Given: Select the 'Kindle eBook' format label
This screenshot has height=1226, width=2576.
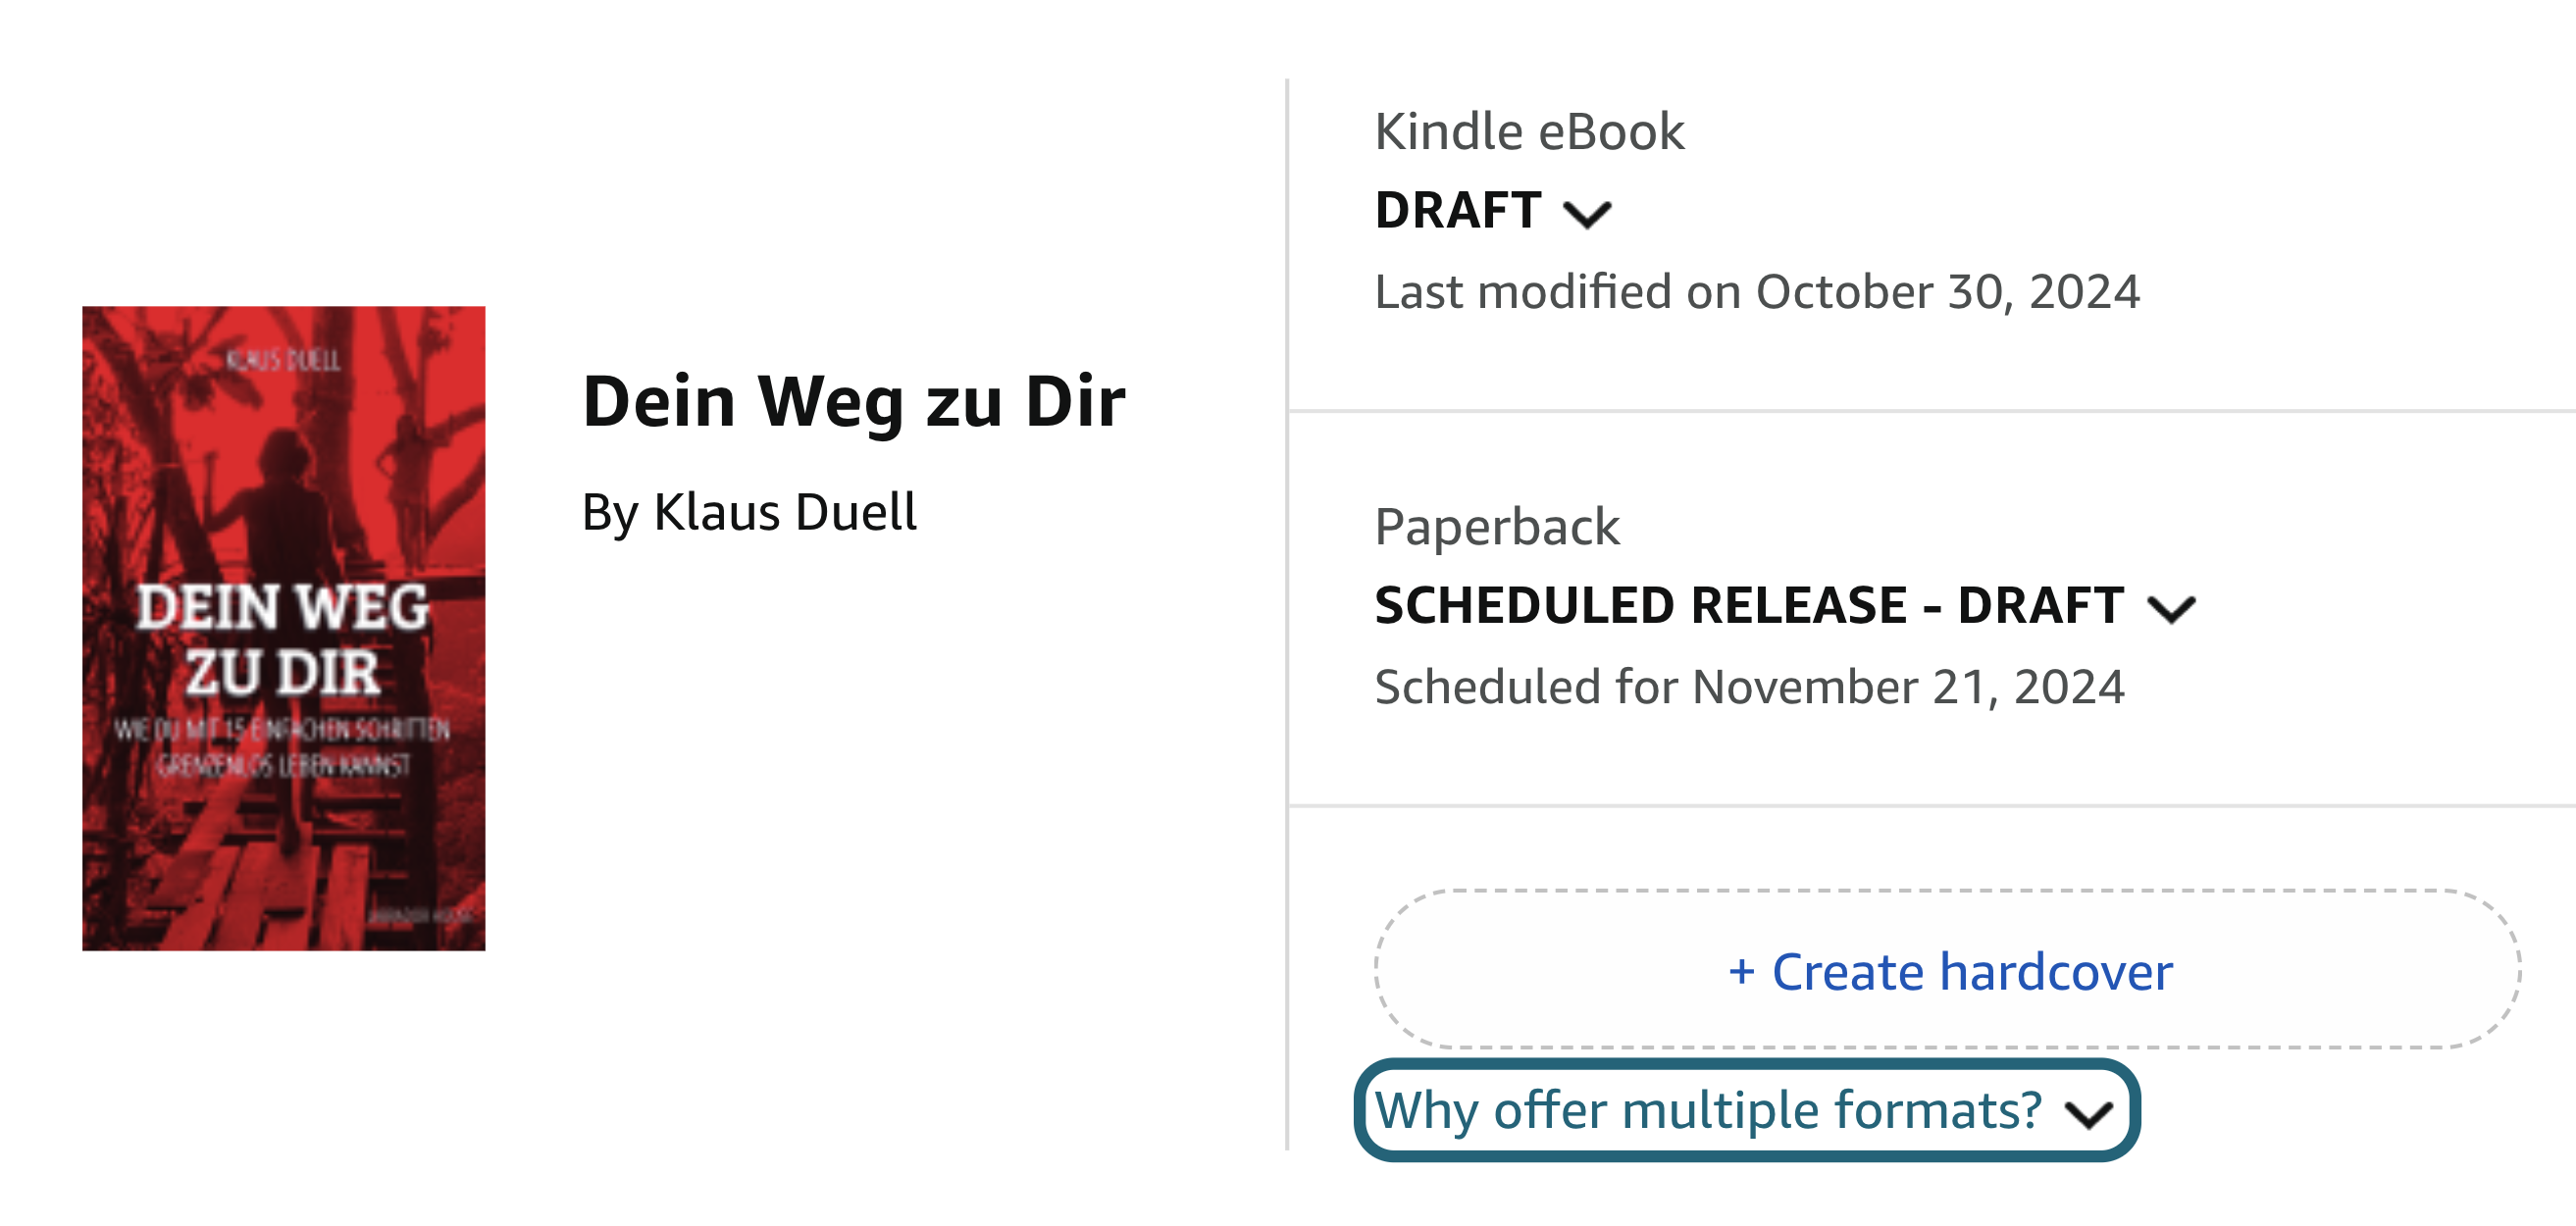Looking at the screenshot, I should click(x=1528, y=132).
